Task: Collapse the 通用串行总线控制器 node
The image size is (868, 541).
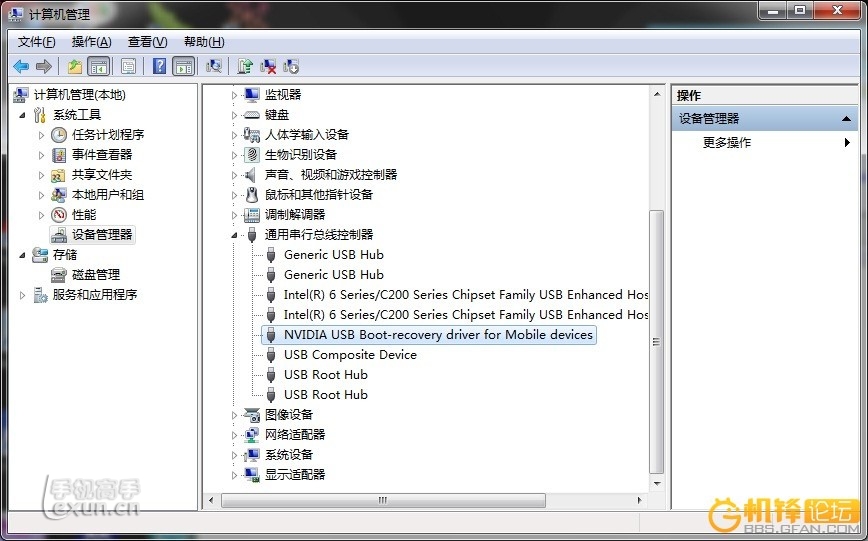Action: [x=234, y=235]
